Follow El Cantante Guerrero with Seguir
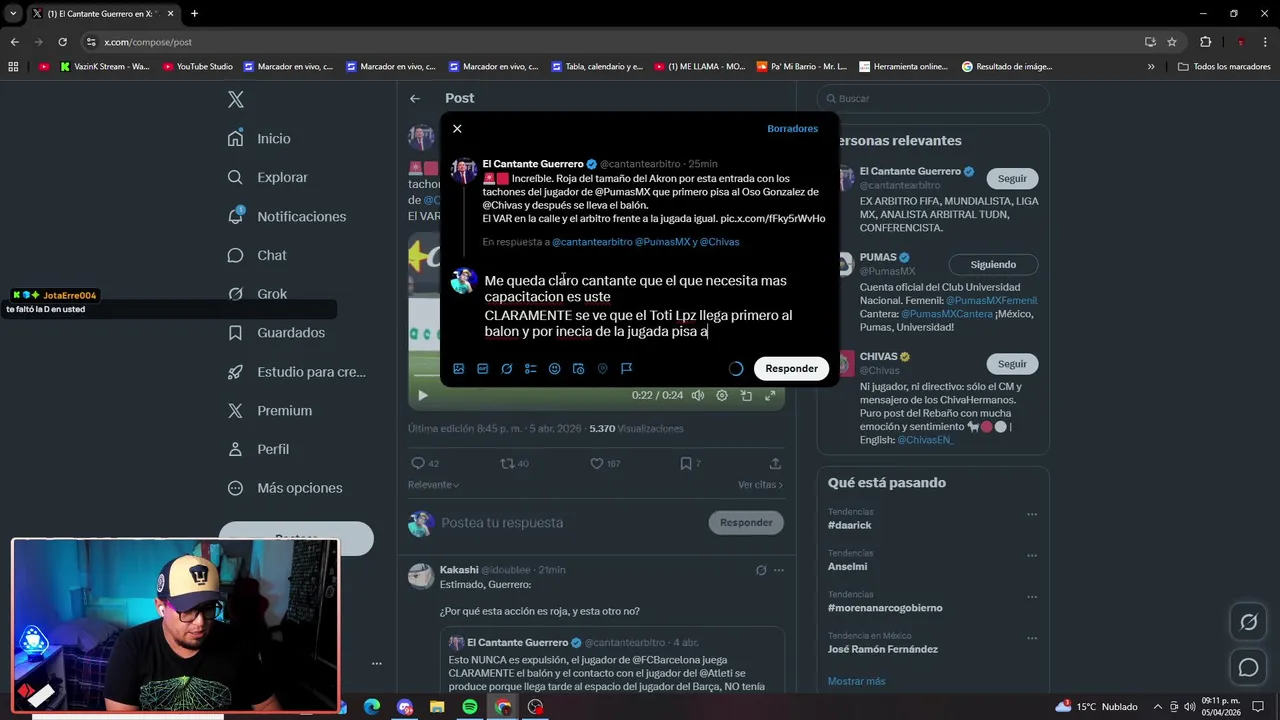The height and width of the screenshot is (720, 1280). (1012, 179)
